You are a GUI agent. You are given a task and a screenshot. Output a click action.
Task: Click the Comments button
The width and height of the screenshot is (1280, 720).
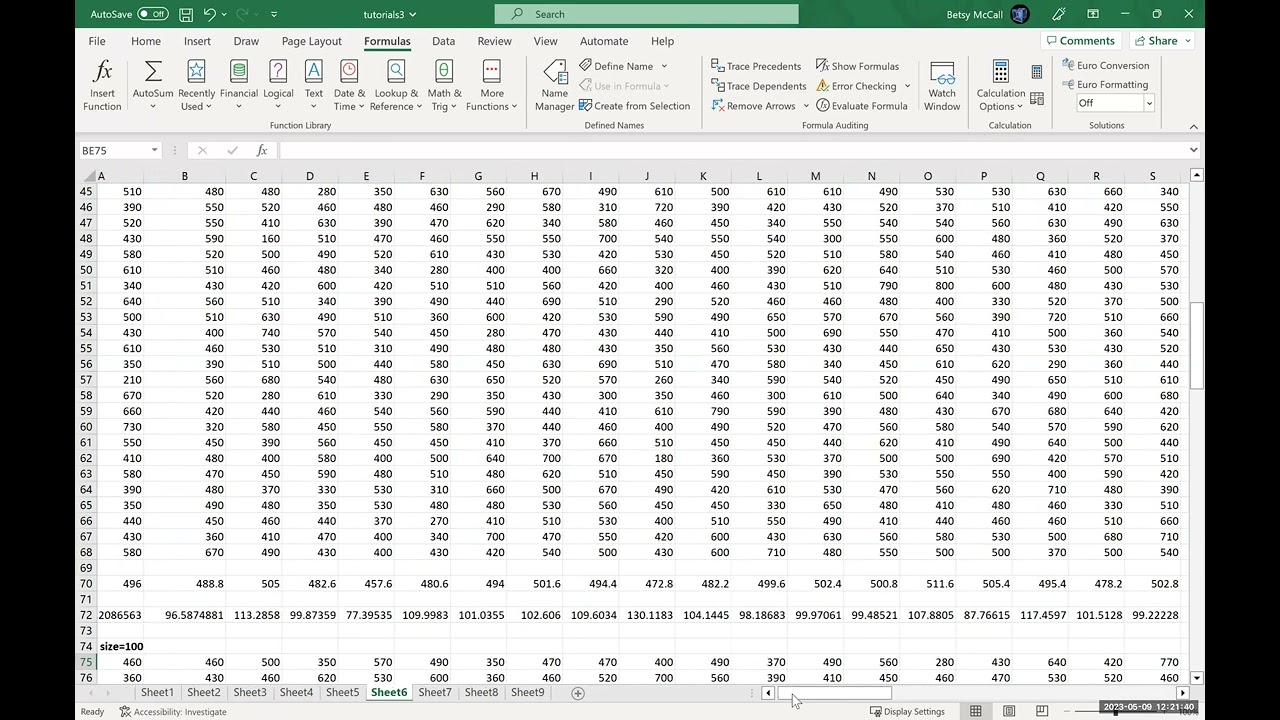(1079, 41)
